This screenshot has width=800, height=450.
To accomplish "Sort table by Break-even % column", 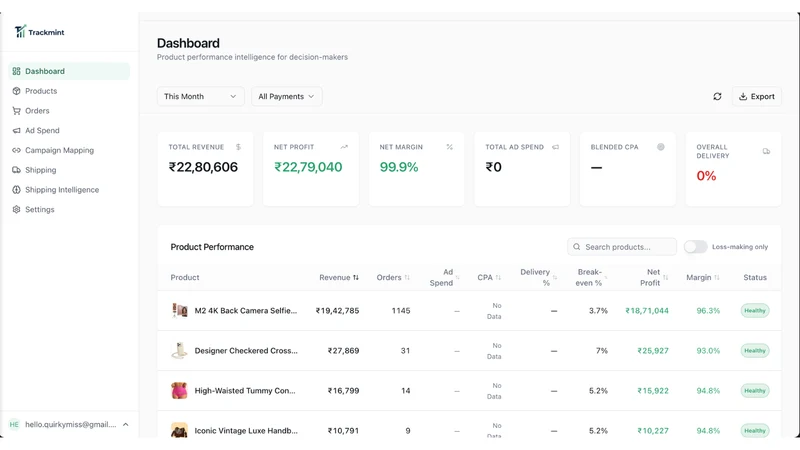I will (592, 278).
